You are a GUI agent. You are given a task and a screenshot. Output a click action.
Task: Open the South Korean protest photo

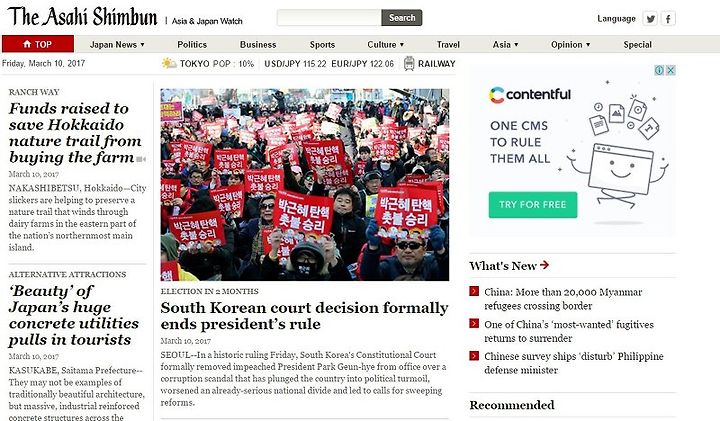tap(305, 185)
